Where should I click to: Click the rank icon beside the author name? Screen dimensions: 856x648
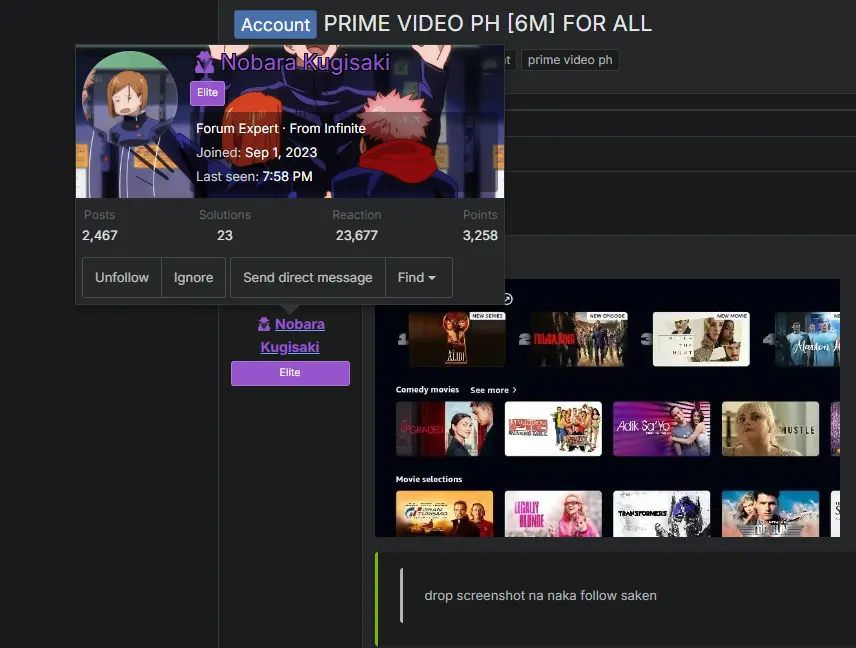click(264, 324)
